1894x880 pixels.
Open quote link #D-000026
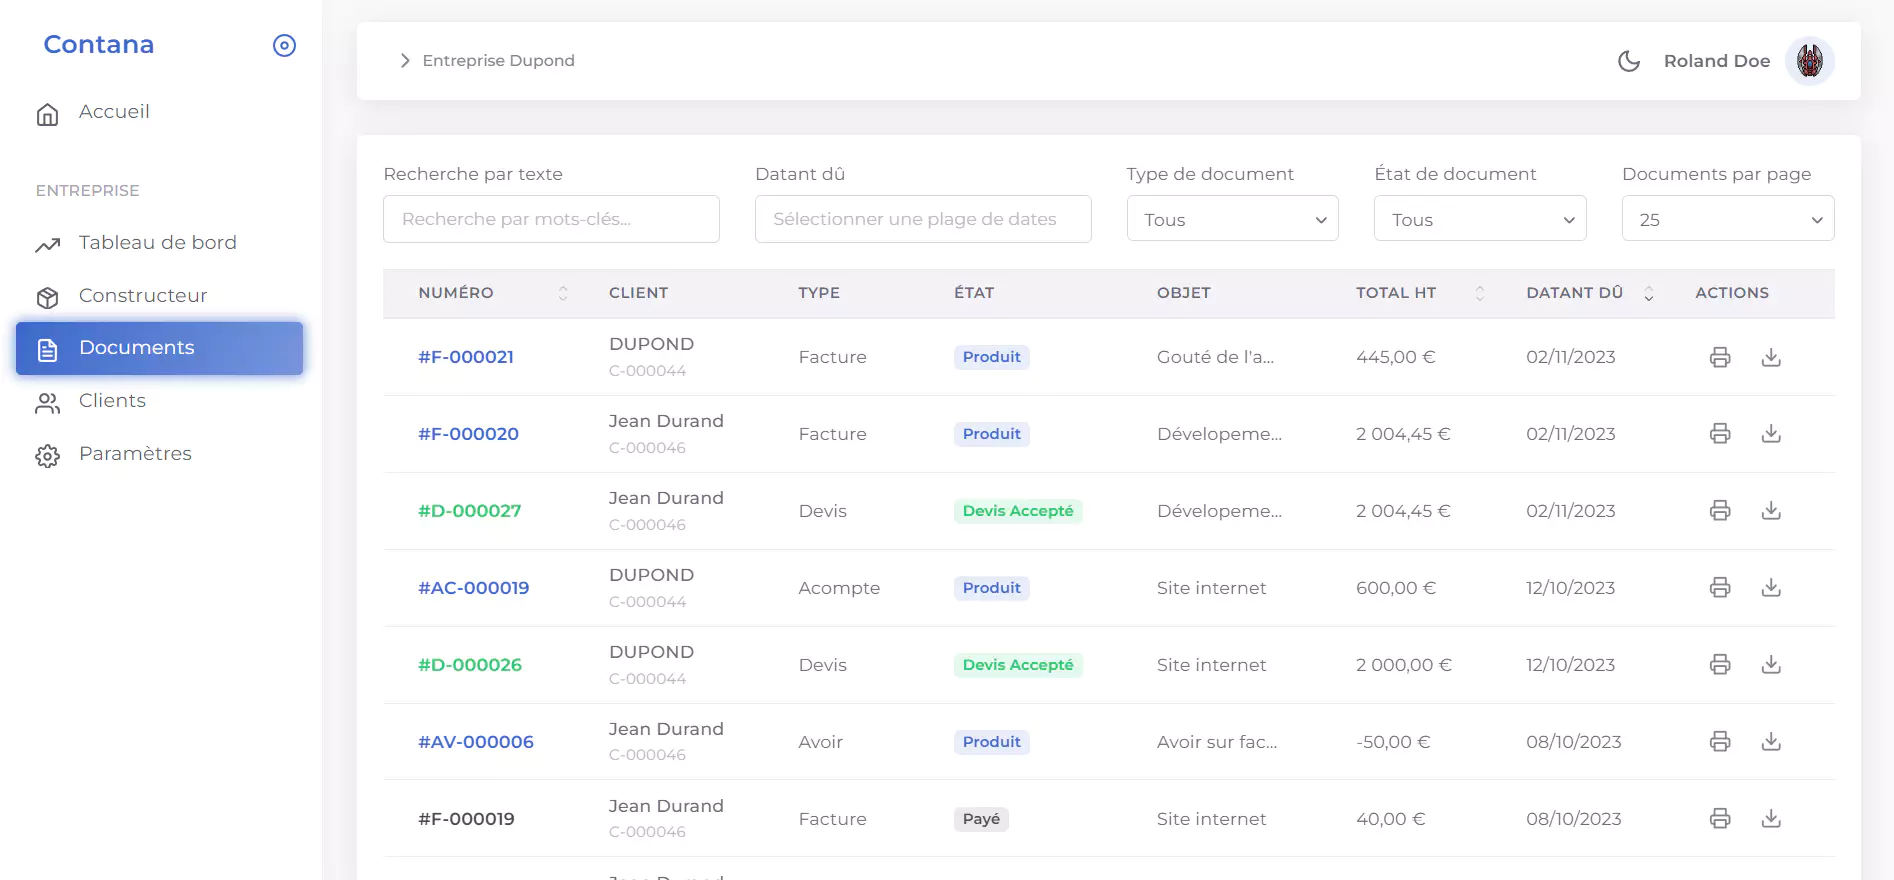pyautogui.click(x=470, y=665)
